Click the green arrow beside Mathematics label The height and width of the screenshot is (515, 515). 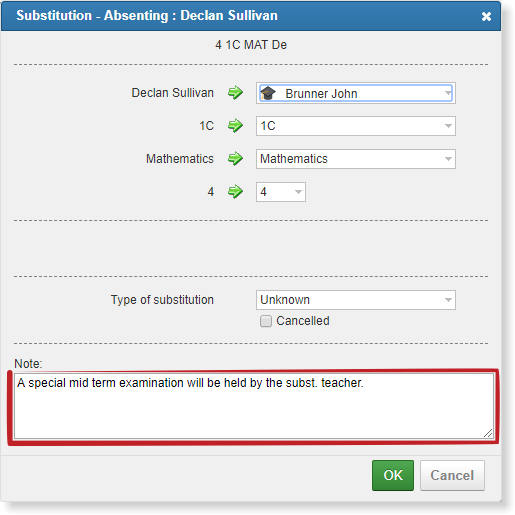(x=235, y=159)
